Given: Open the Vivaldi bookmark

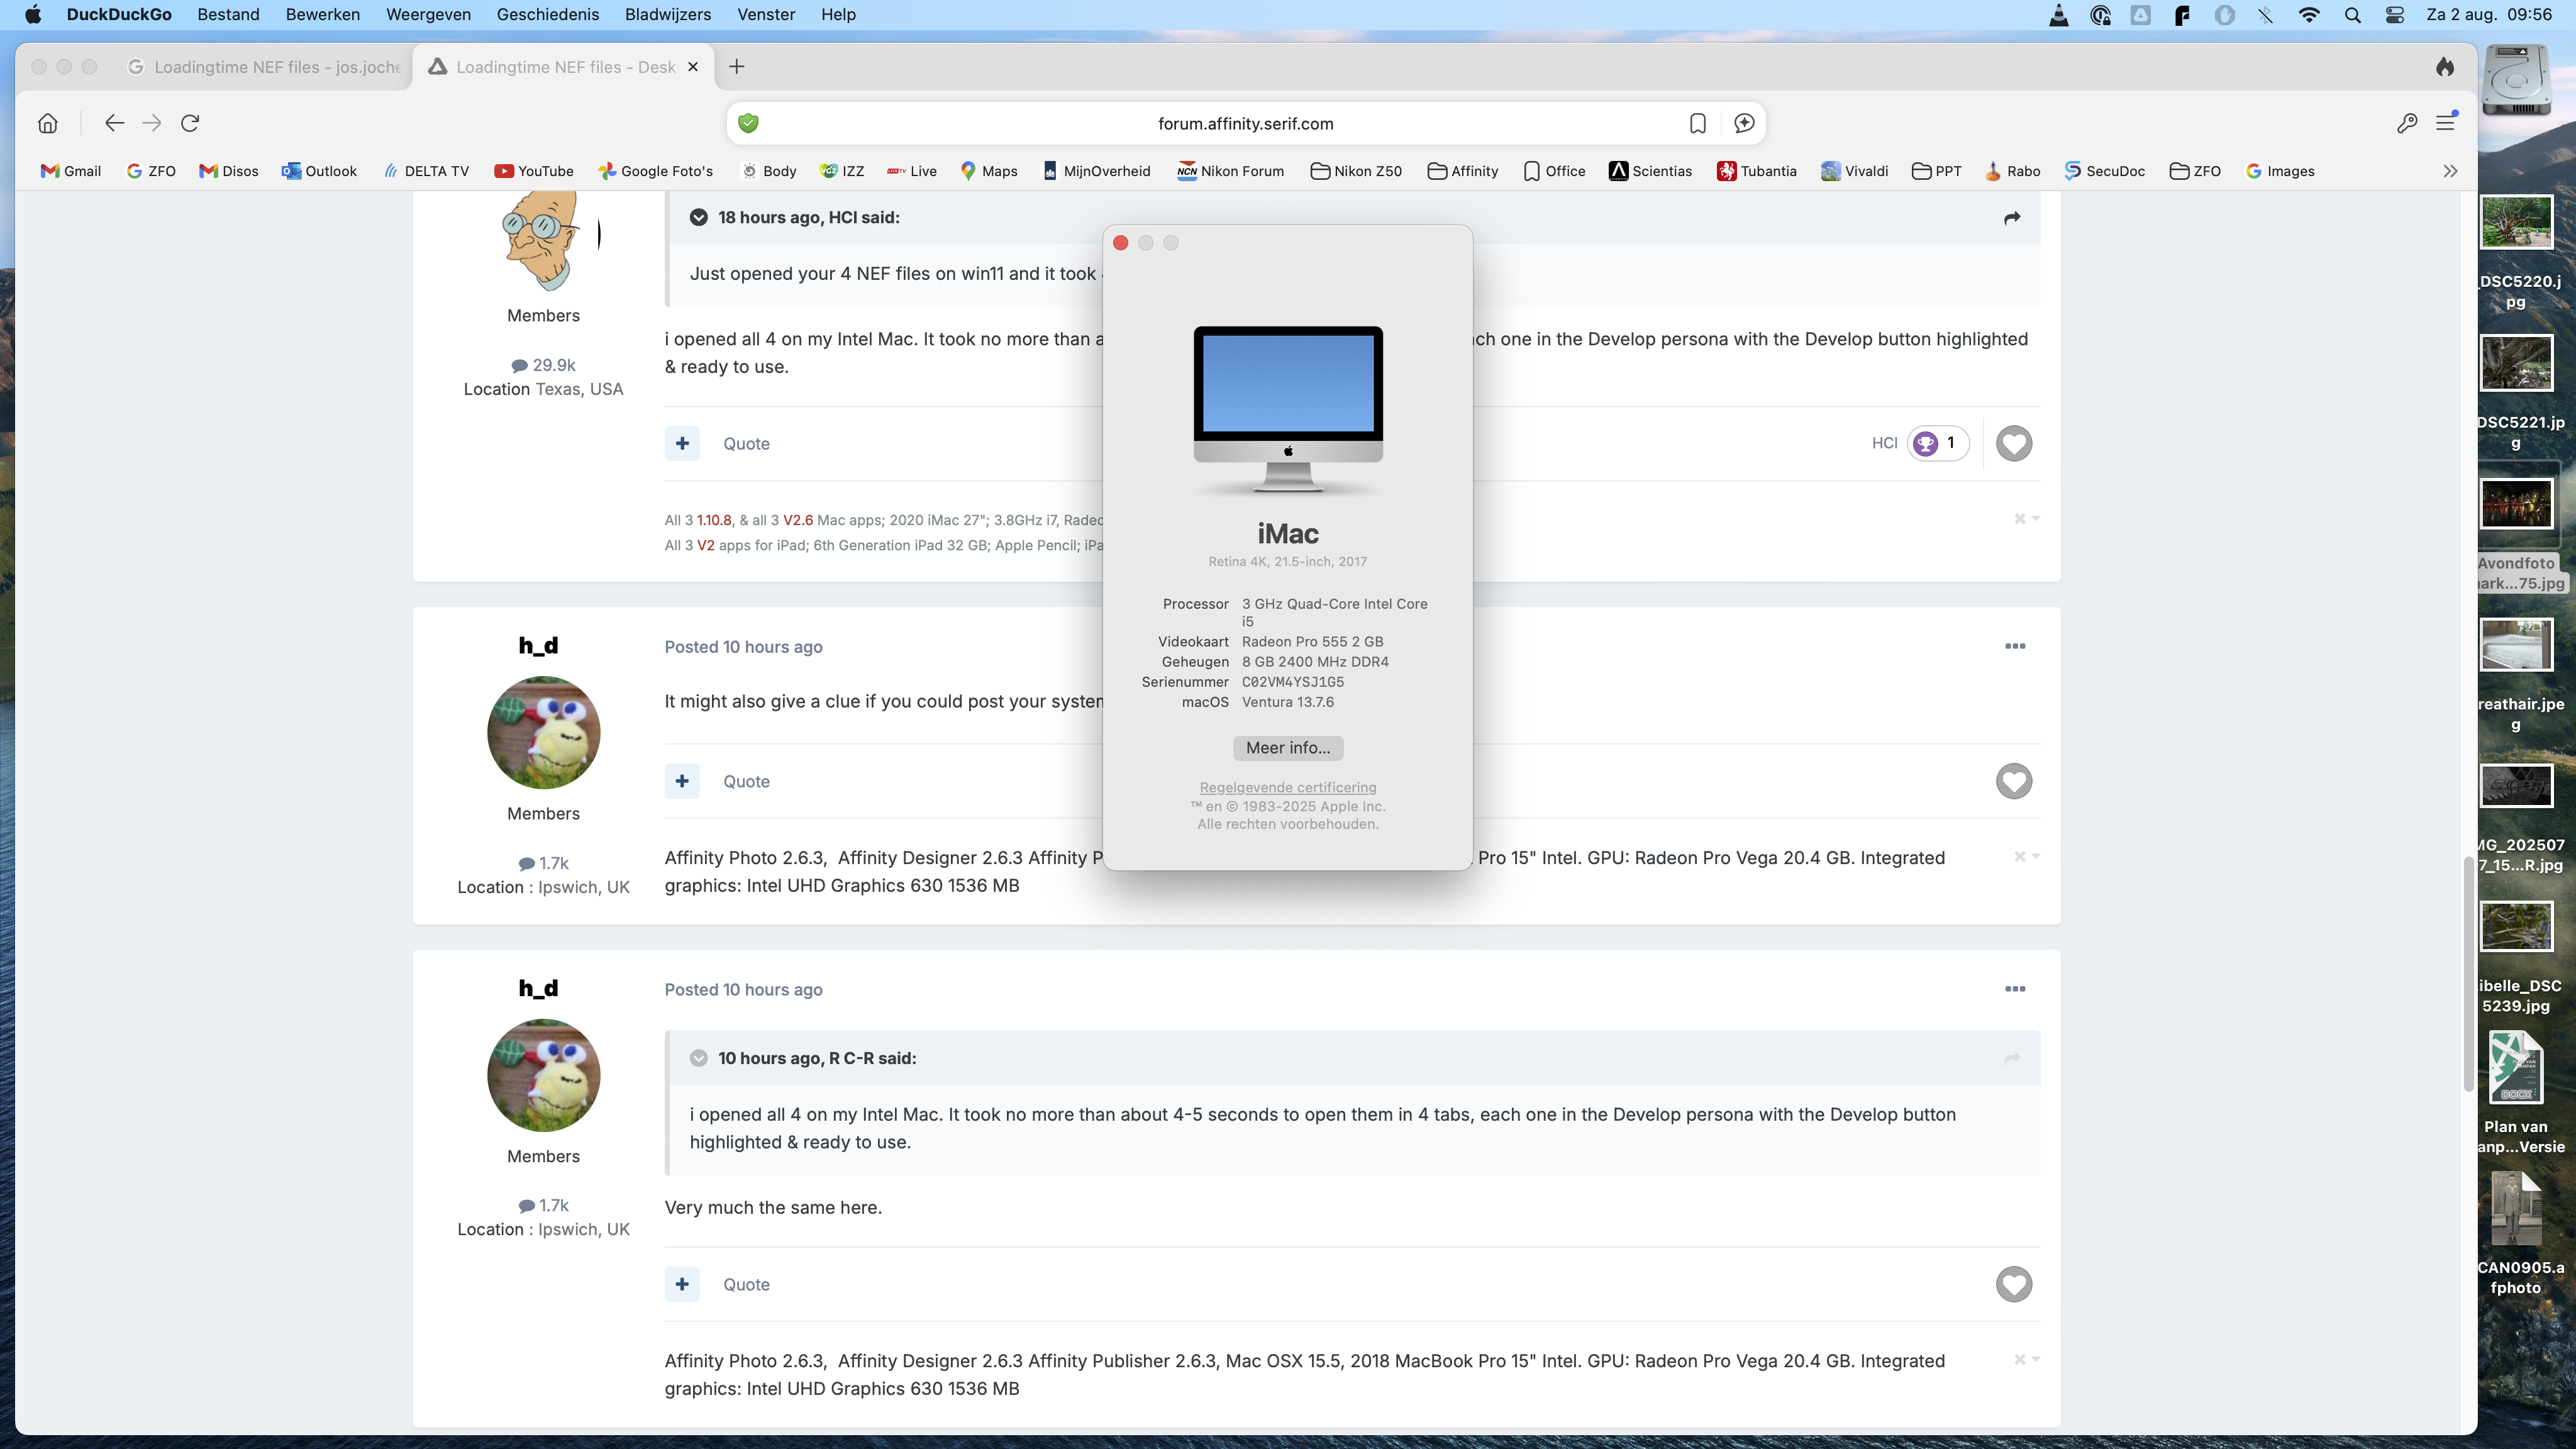Looking at the screenshot, I should tap(1855, 171).
